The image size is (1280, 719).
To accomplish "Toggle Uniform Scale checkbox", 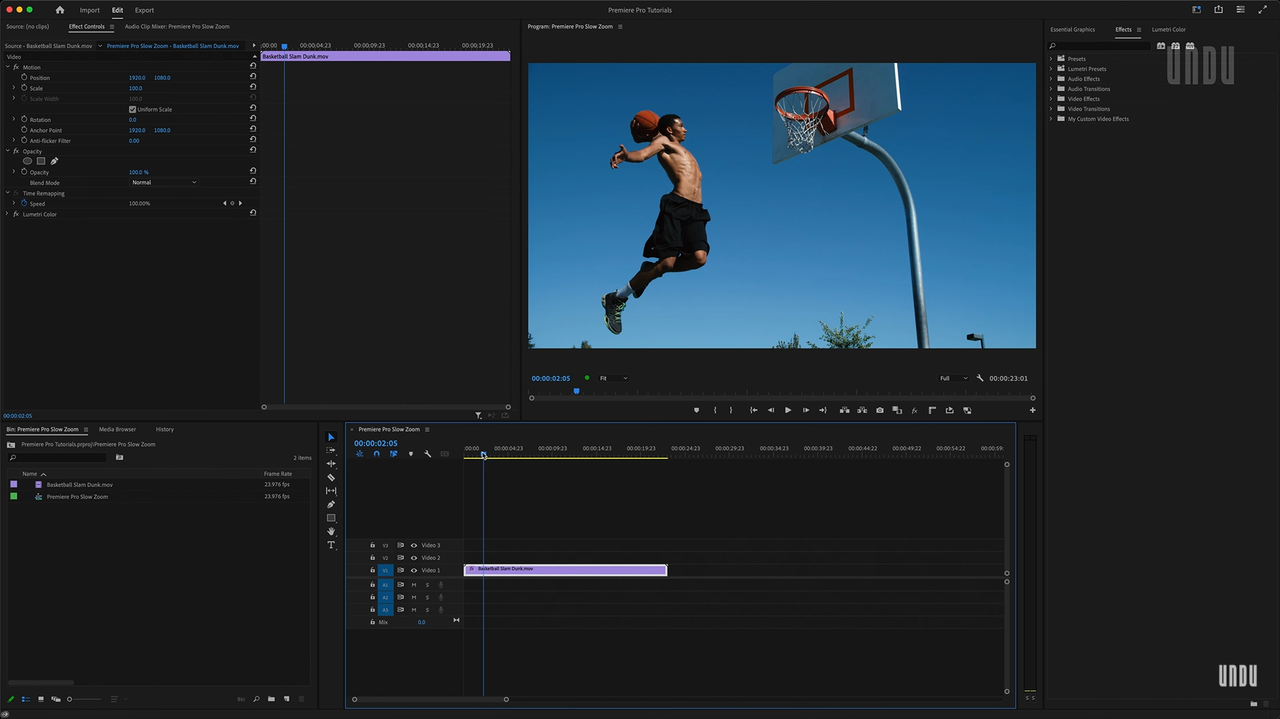I will 132,109.
